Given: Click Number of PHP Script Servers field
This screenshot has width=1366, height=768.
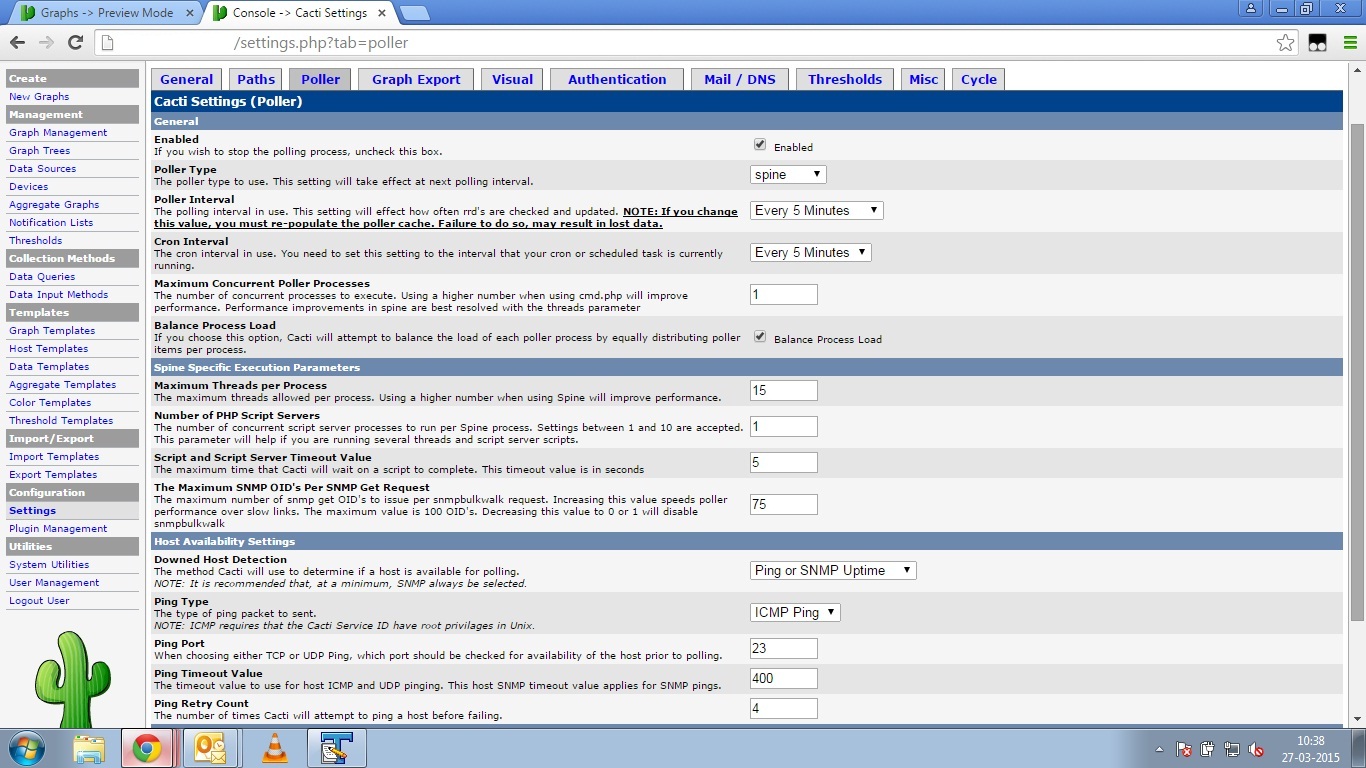Looking at the screenshot, I should tap(784, 427).
